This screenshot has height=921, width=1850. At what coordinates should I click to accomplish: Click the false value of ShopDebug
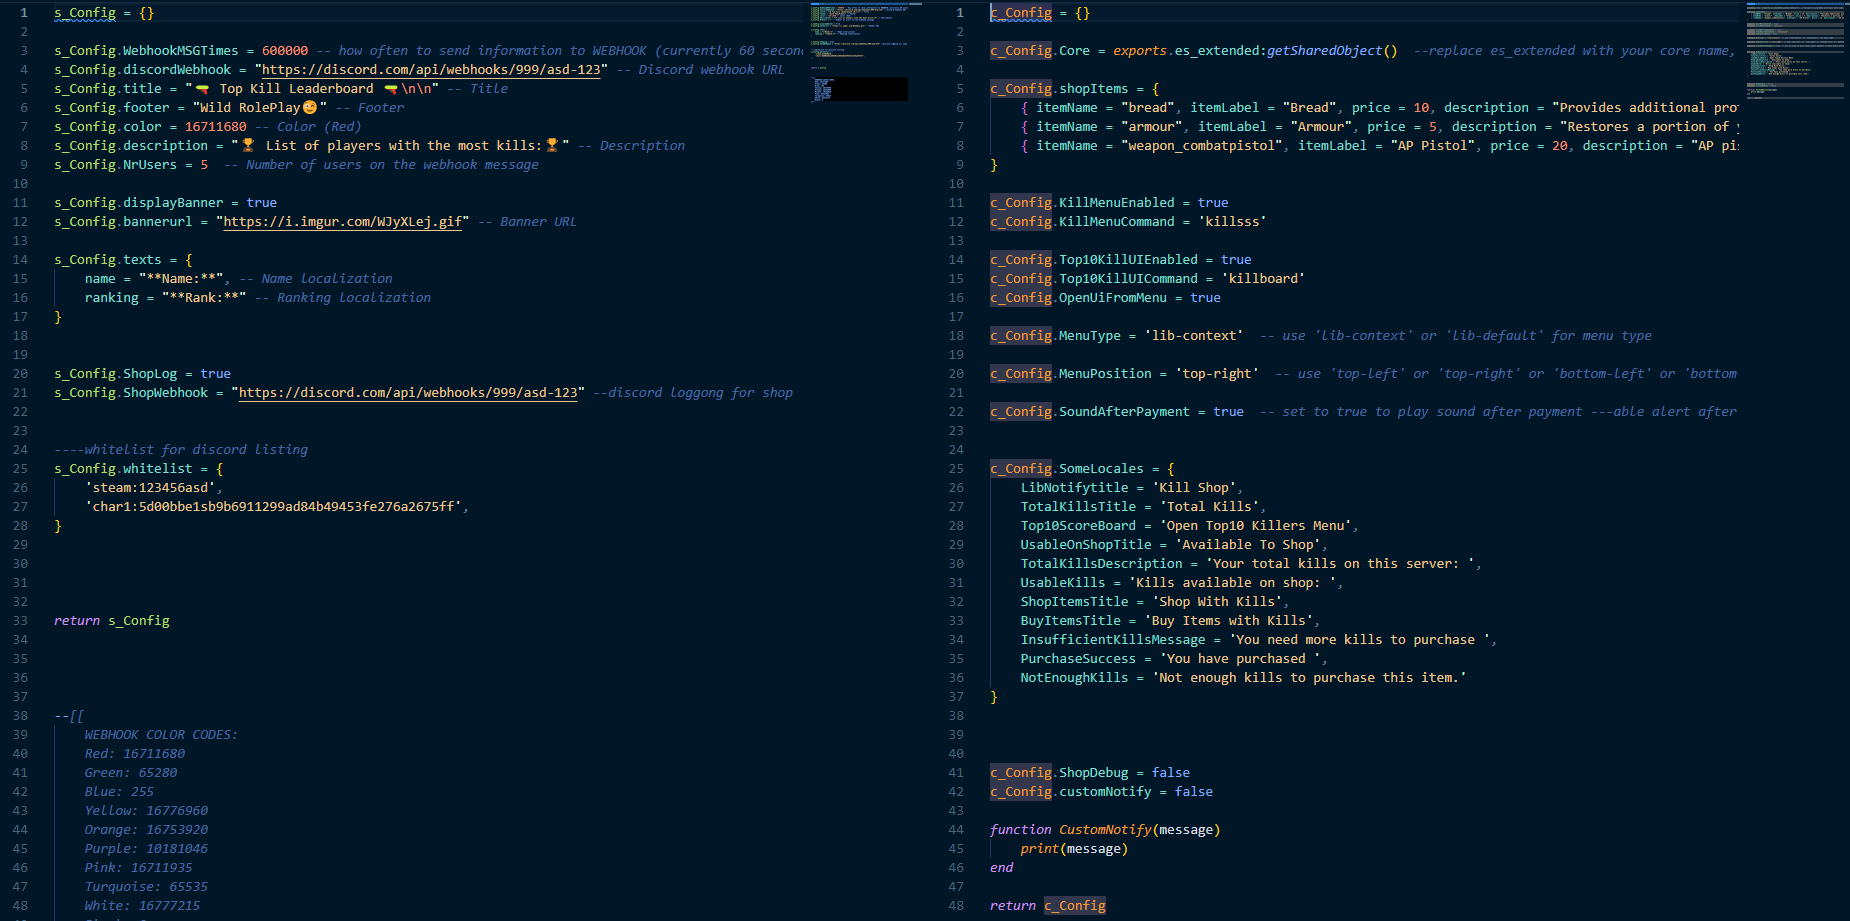click(x=1171, y=772)
